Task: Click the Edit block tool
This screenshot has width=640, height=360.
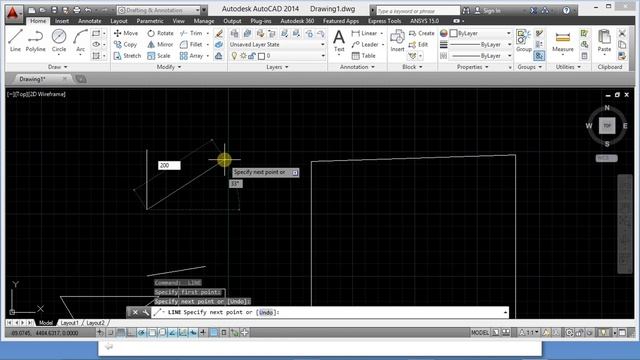Action: point(418,44)
